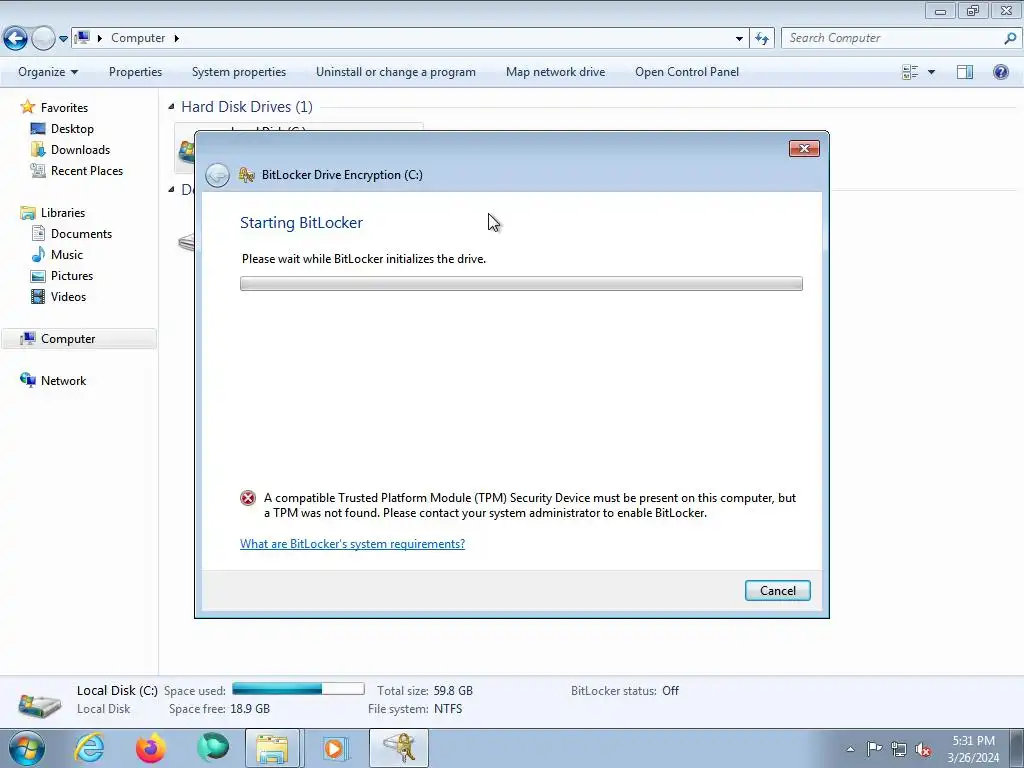The height and width of the screenshot is (768, 1024).
Task: Open BitLocker's system requirements link
Action: click(352, 544)
